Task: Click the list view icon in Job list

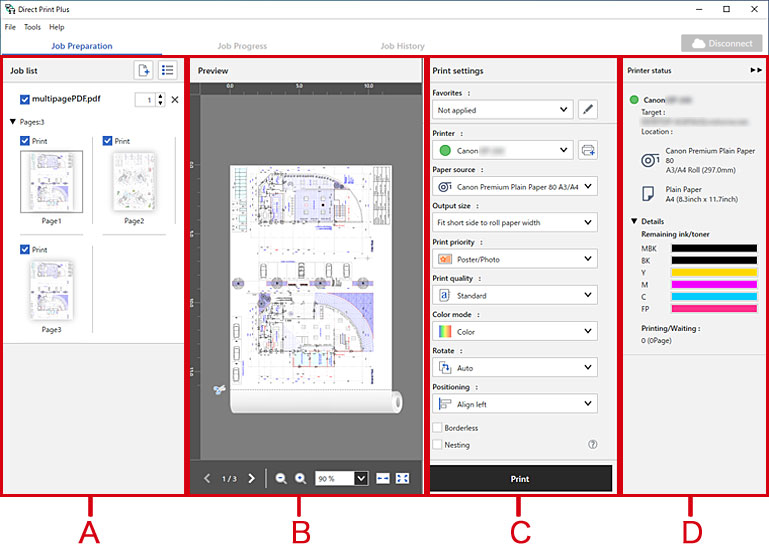Action: click(x=168, y=71)
